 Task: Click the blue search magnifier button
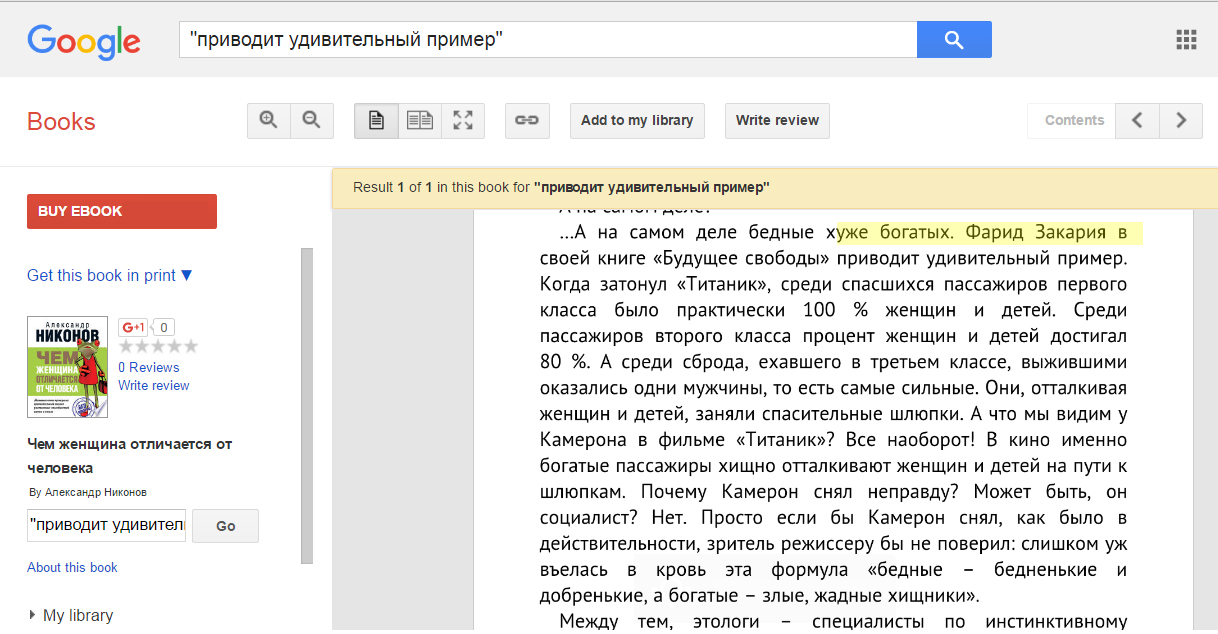(953, 40)
